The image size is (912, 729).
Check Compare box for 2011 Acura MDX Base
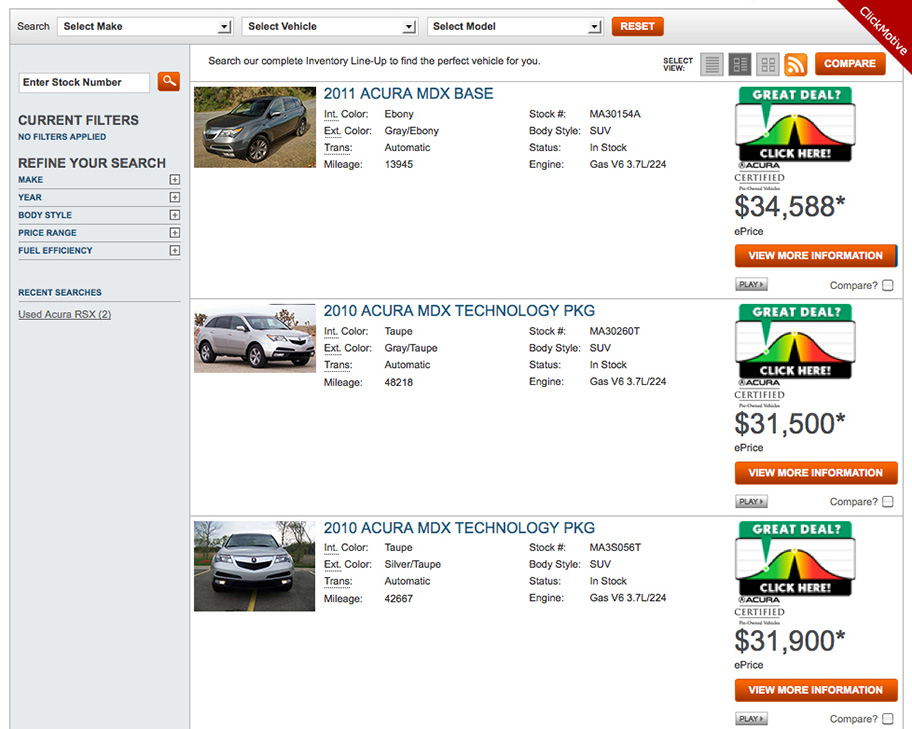coord(888,285)
